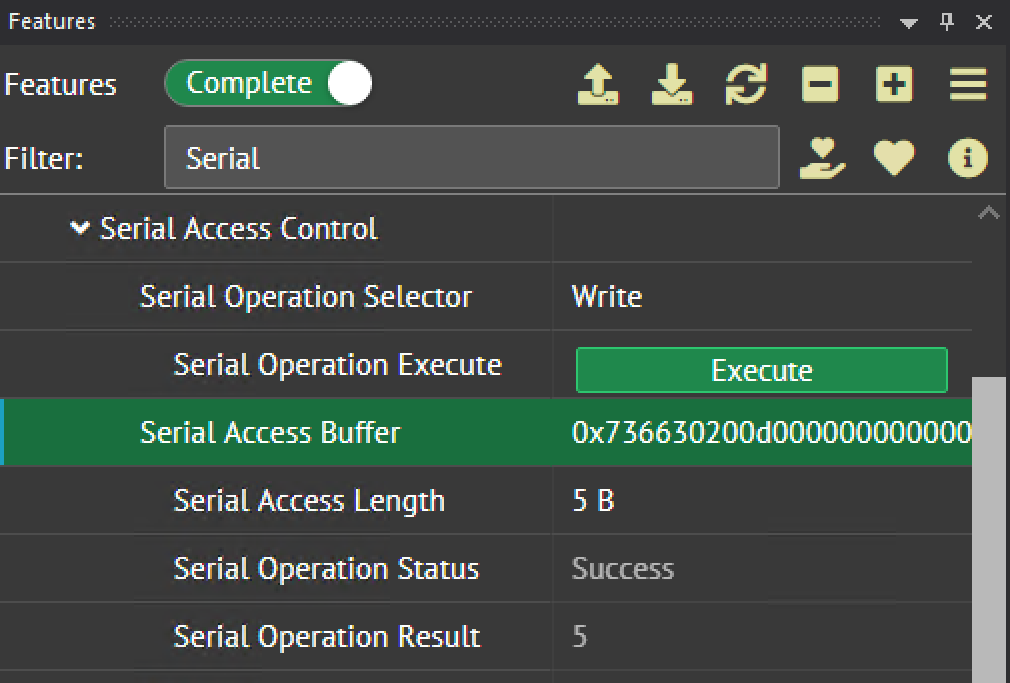
Task: Collapse Serial Access Control category
Action: tap(80, 229)
